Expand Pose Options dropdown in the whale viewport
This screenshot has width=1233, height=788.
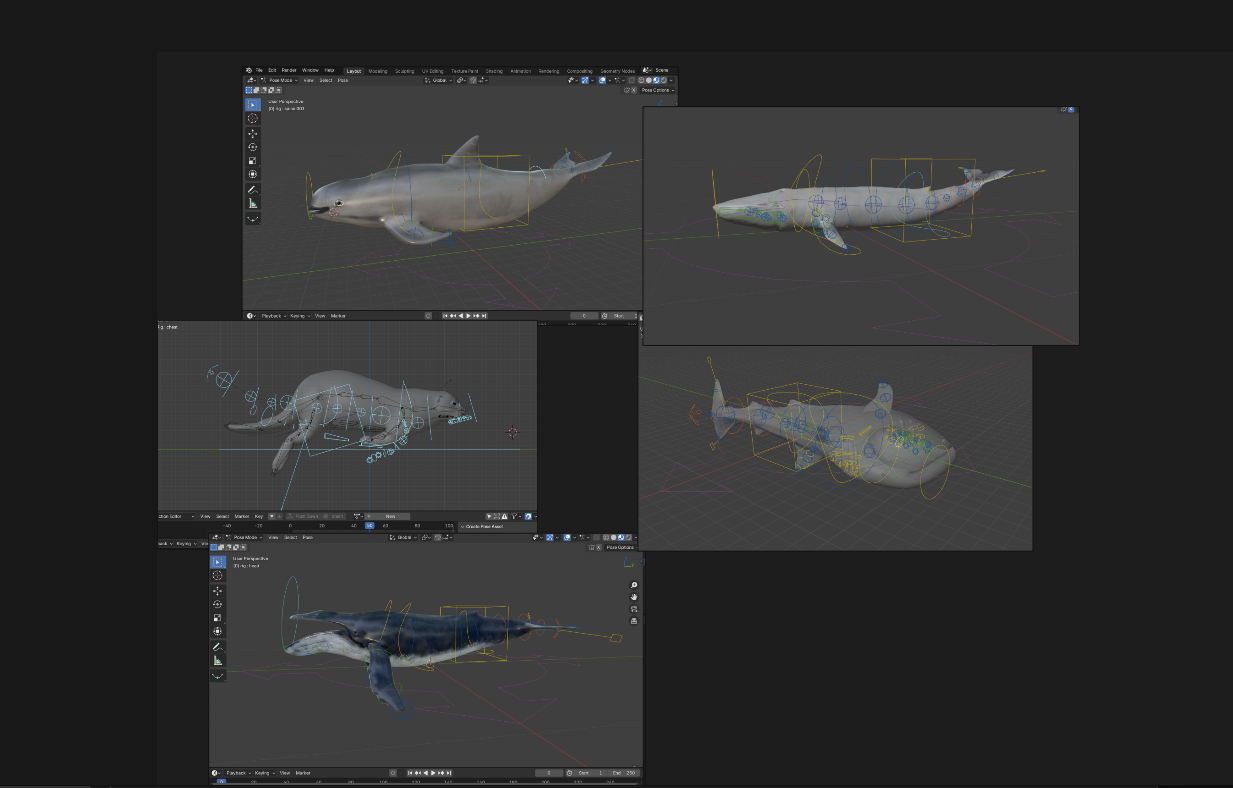620,547
